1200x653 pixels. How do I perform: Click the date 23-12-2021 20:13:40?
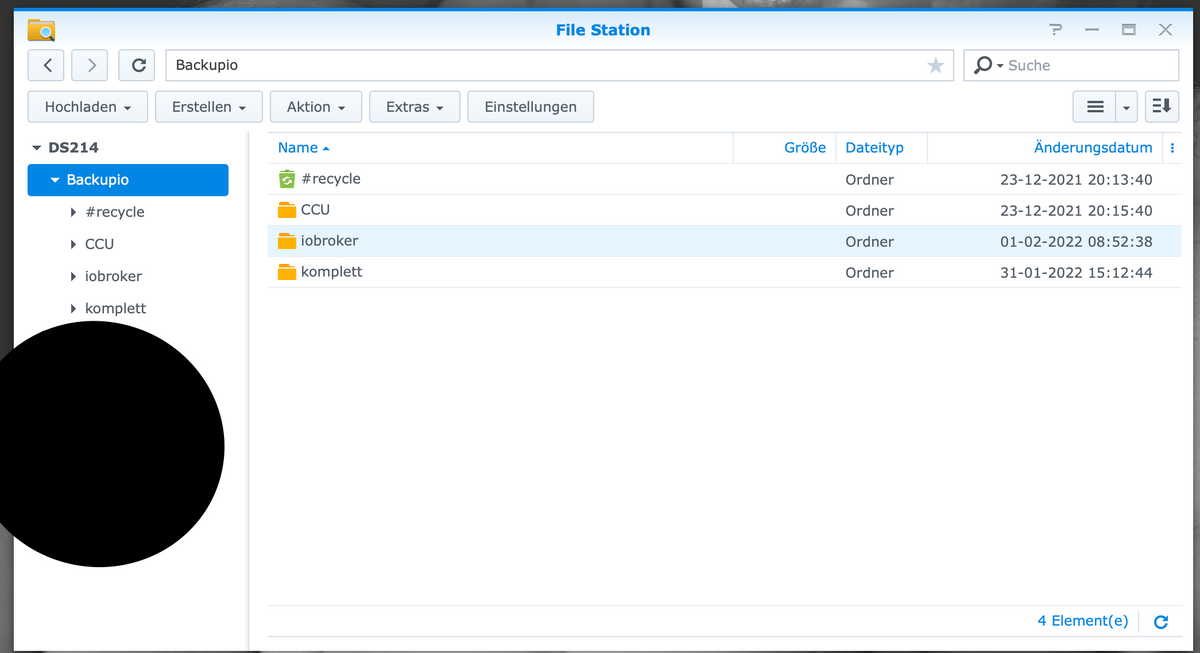click(x=1076, y=180)
